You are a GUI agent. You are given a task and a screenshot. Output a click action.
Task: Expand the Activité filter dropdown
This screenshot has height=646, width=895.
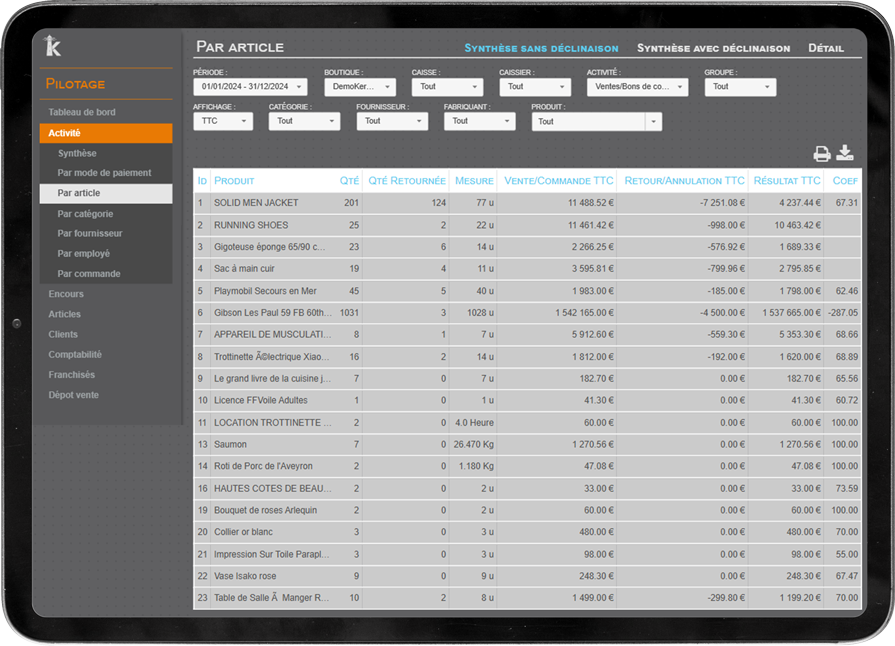point(638,87)
